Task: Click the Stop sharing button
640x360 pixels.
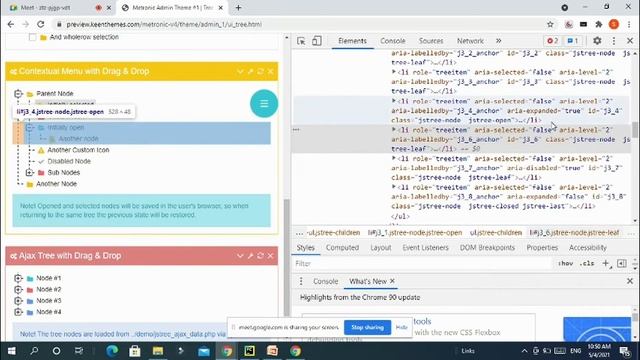Action: 367,327
